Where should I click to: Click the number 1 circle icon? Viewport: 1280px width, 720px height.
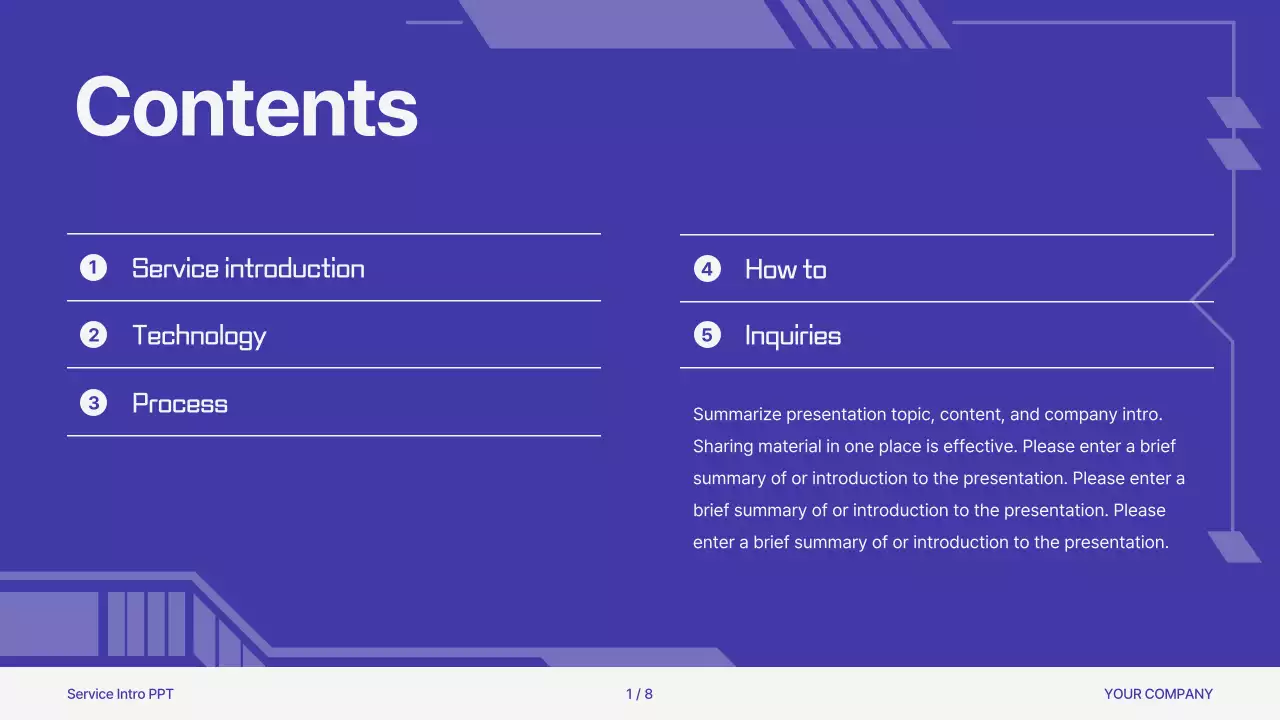pos(93,267)
